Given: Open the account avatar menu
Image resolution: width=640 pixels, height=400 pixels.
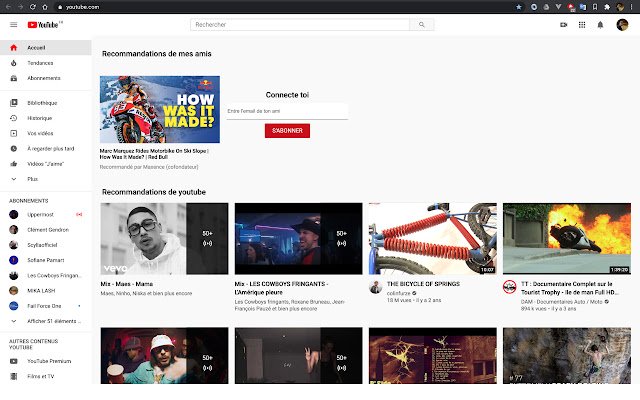Looking at the screenshot, I should pyautogui.click(x=622, y=25).
